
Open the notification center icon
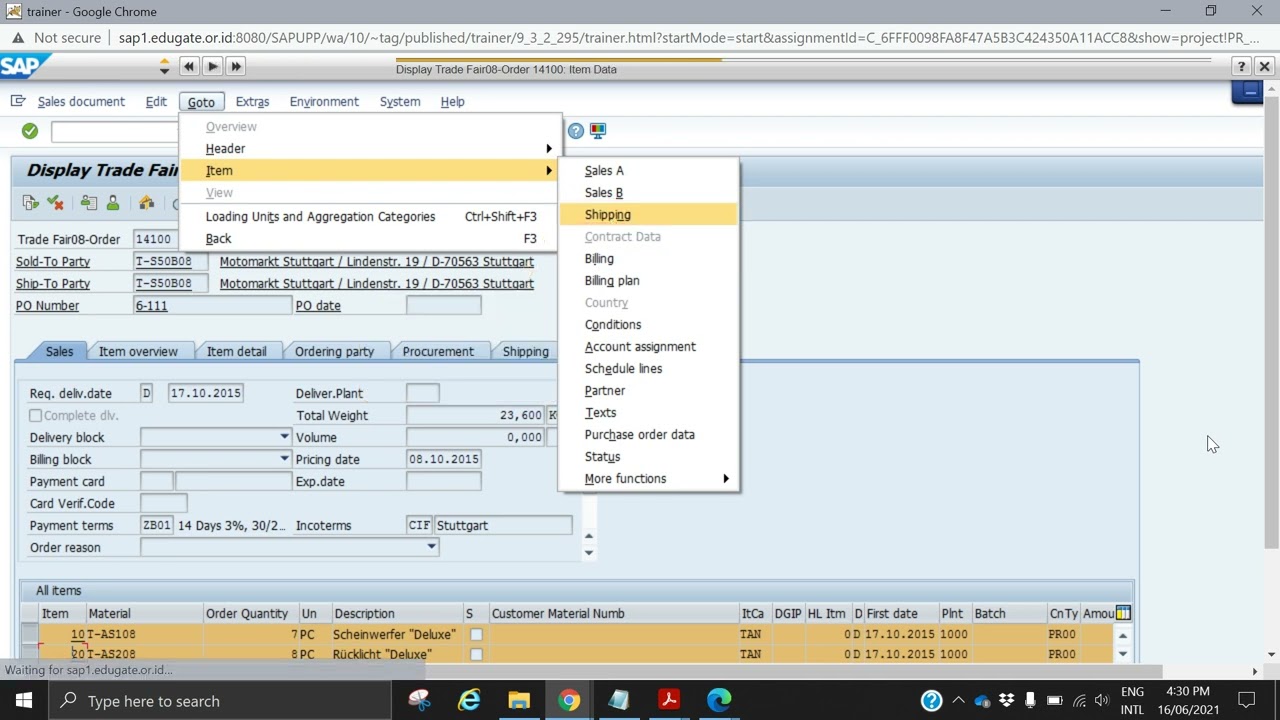pyautogui.click(x=1247, y=700)
